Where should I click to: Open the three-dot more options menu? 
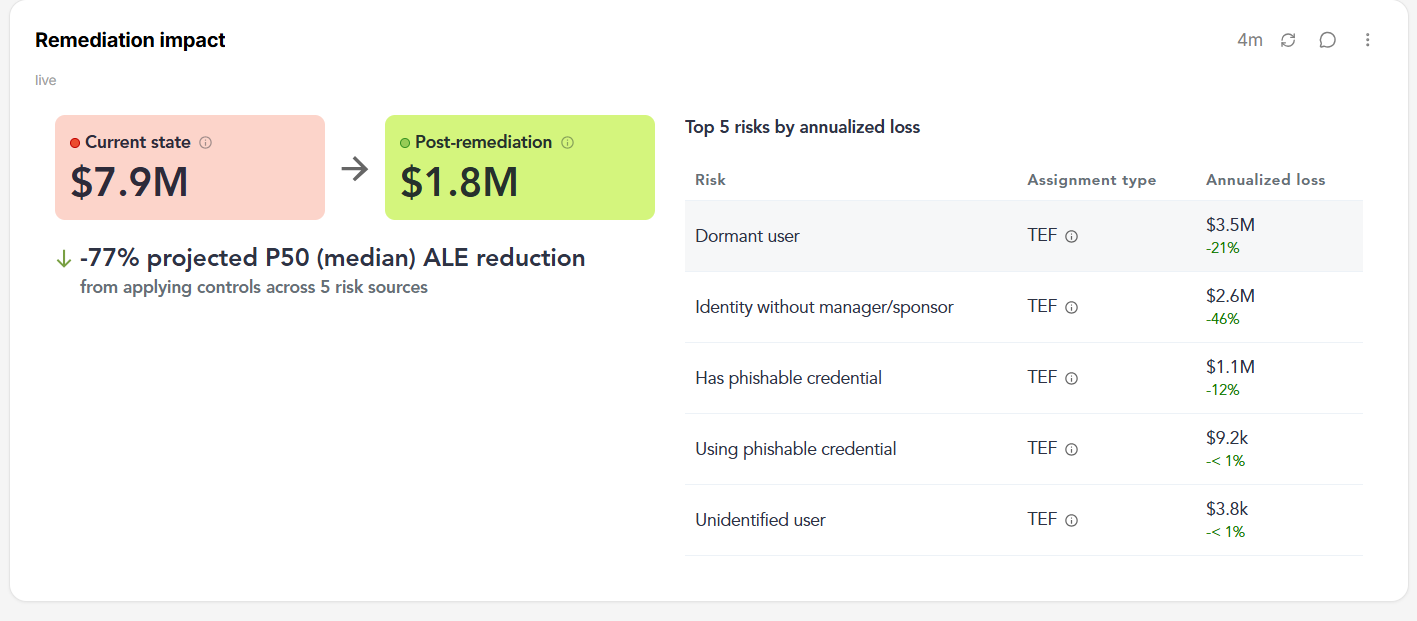[1368, 40]
